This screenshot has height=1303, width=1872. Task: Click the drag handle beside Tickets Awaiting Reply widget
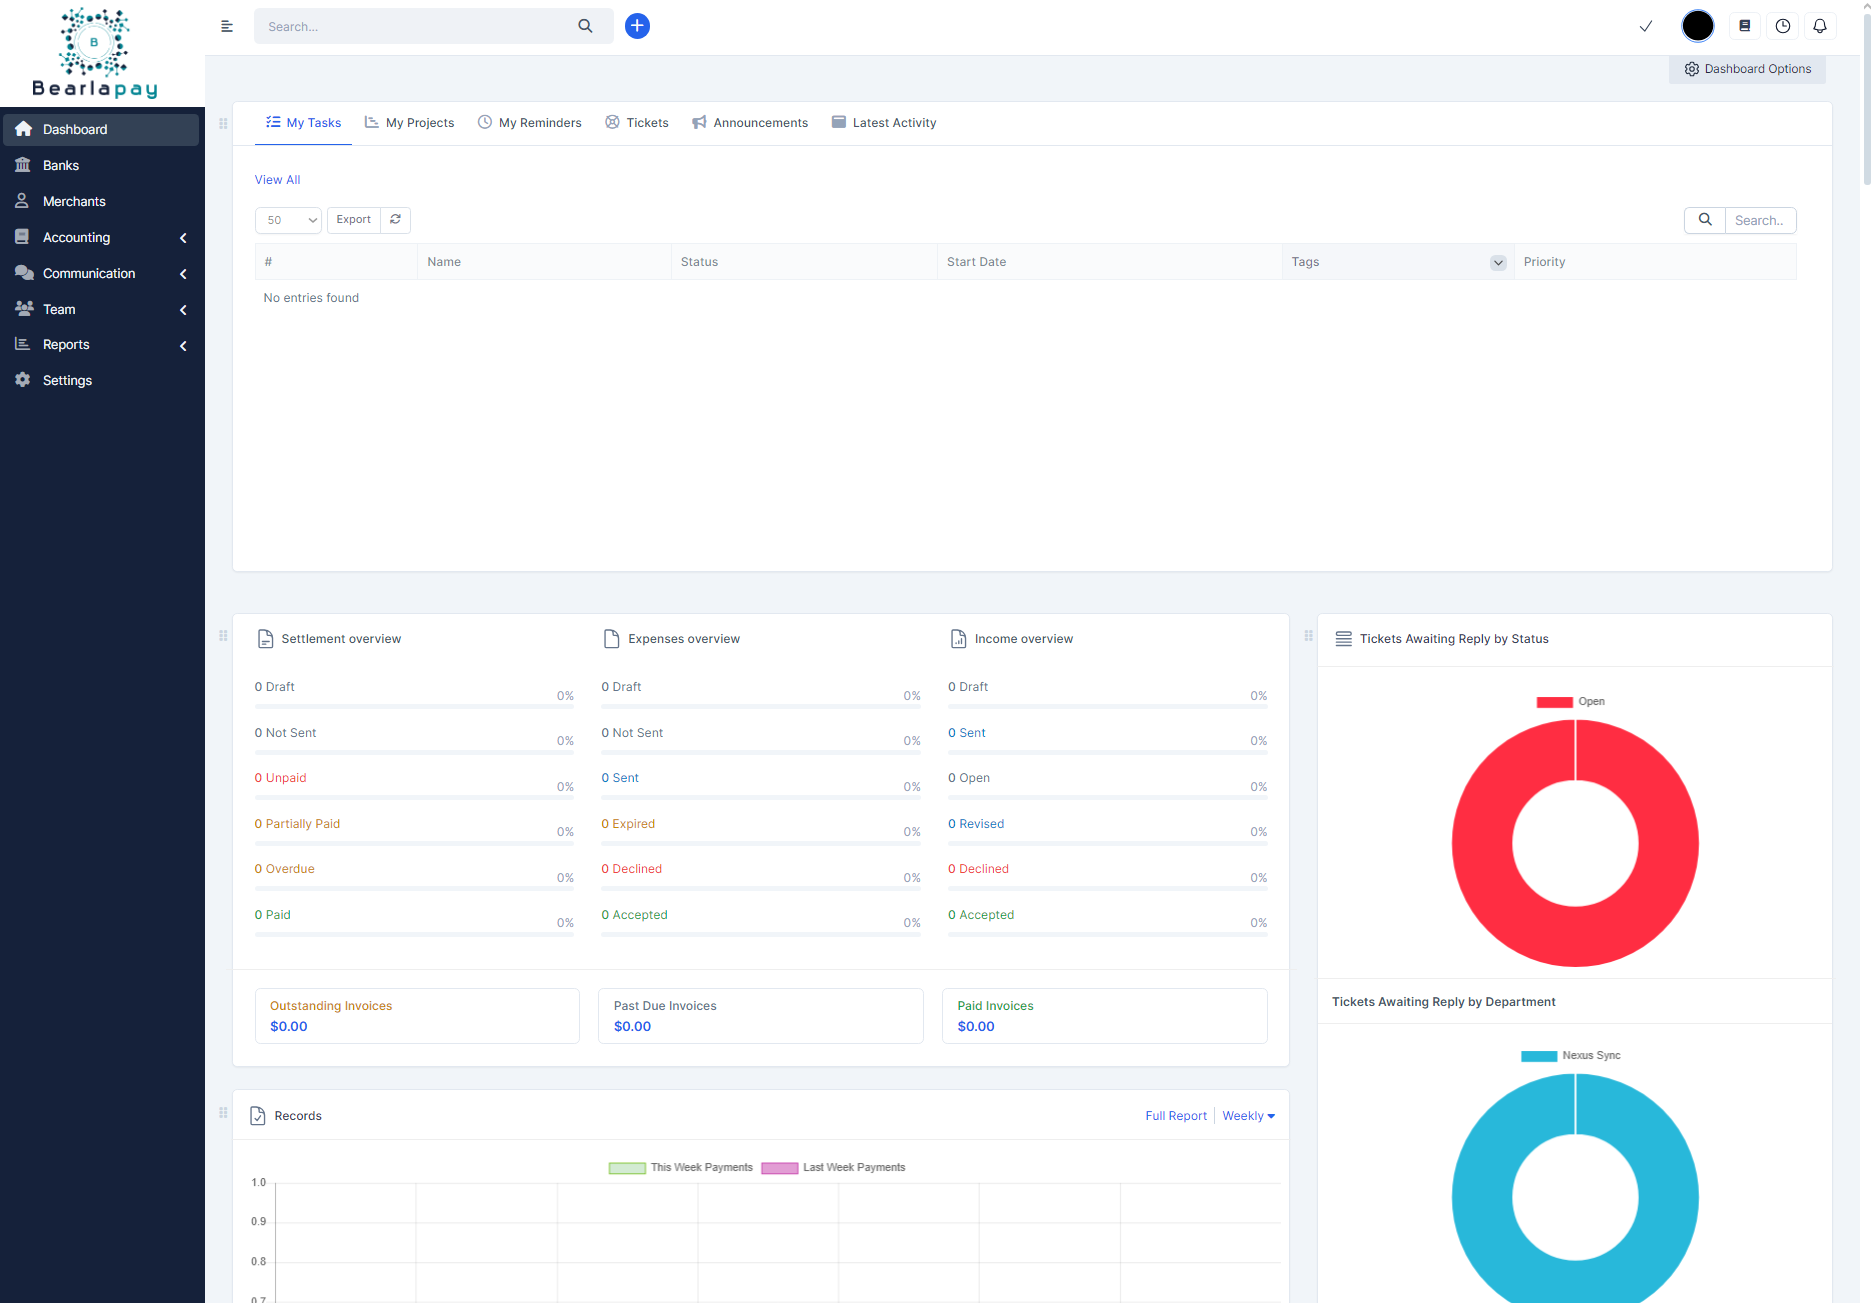pos(1308,636)
